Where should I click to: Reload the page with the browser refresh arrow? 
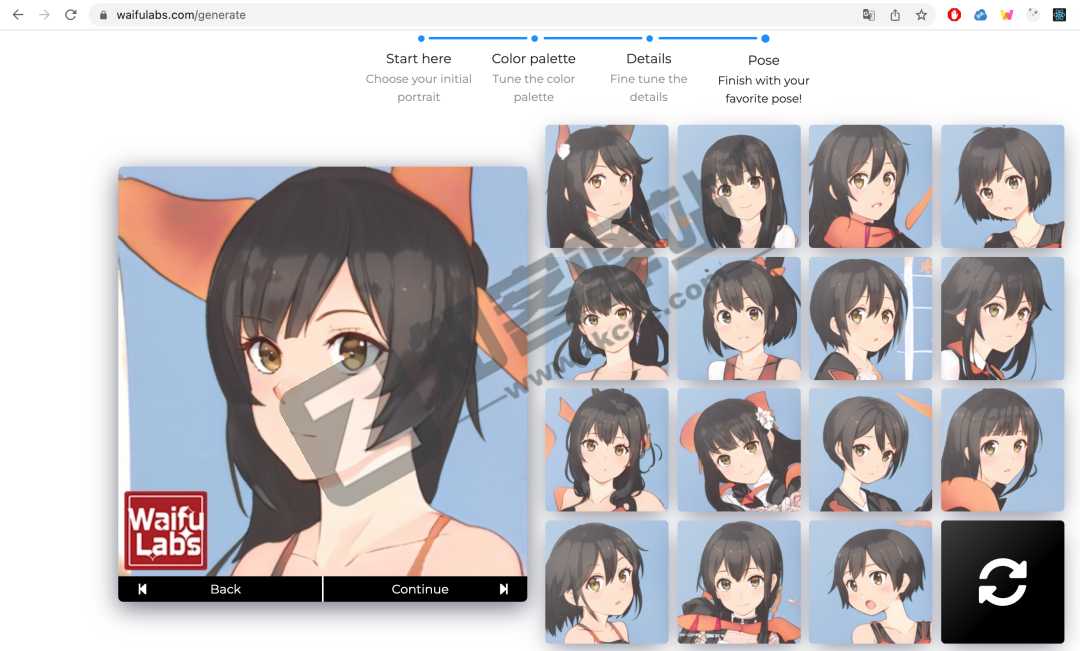tap(69, 14)
